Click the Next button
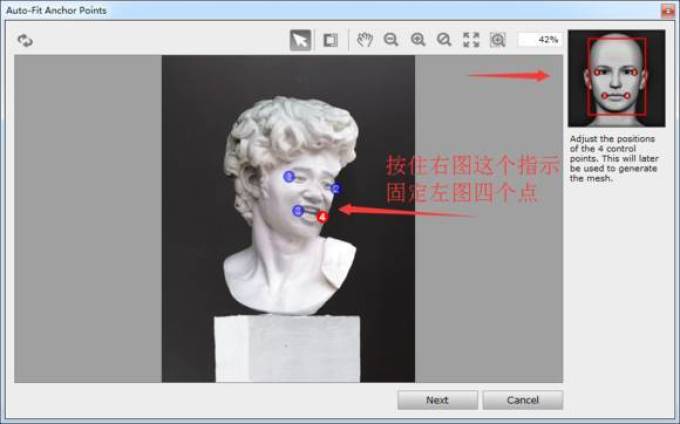The image size is (680, 424). pyautogui.click(x=437, y=400)
